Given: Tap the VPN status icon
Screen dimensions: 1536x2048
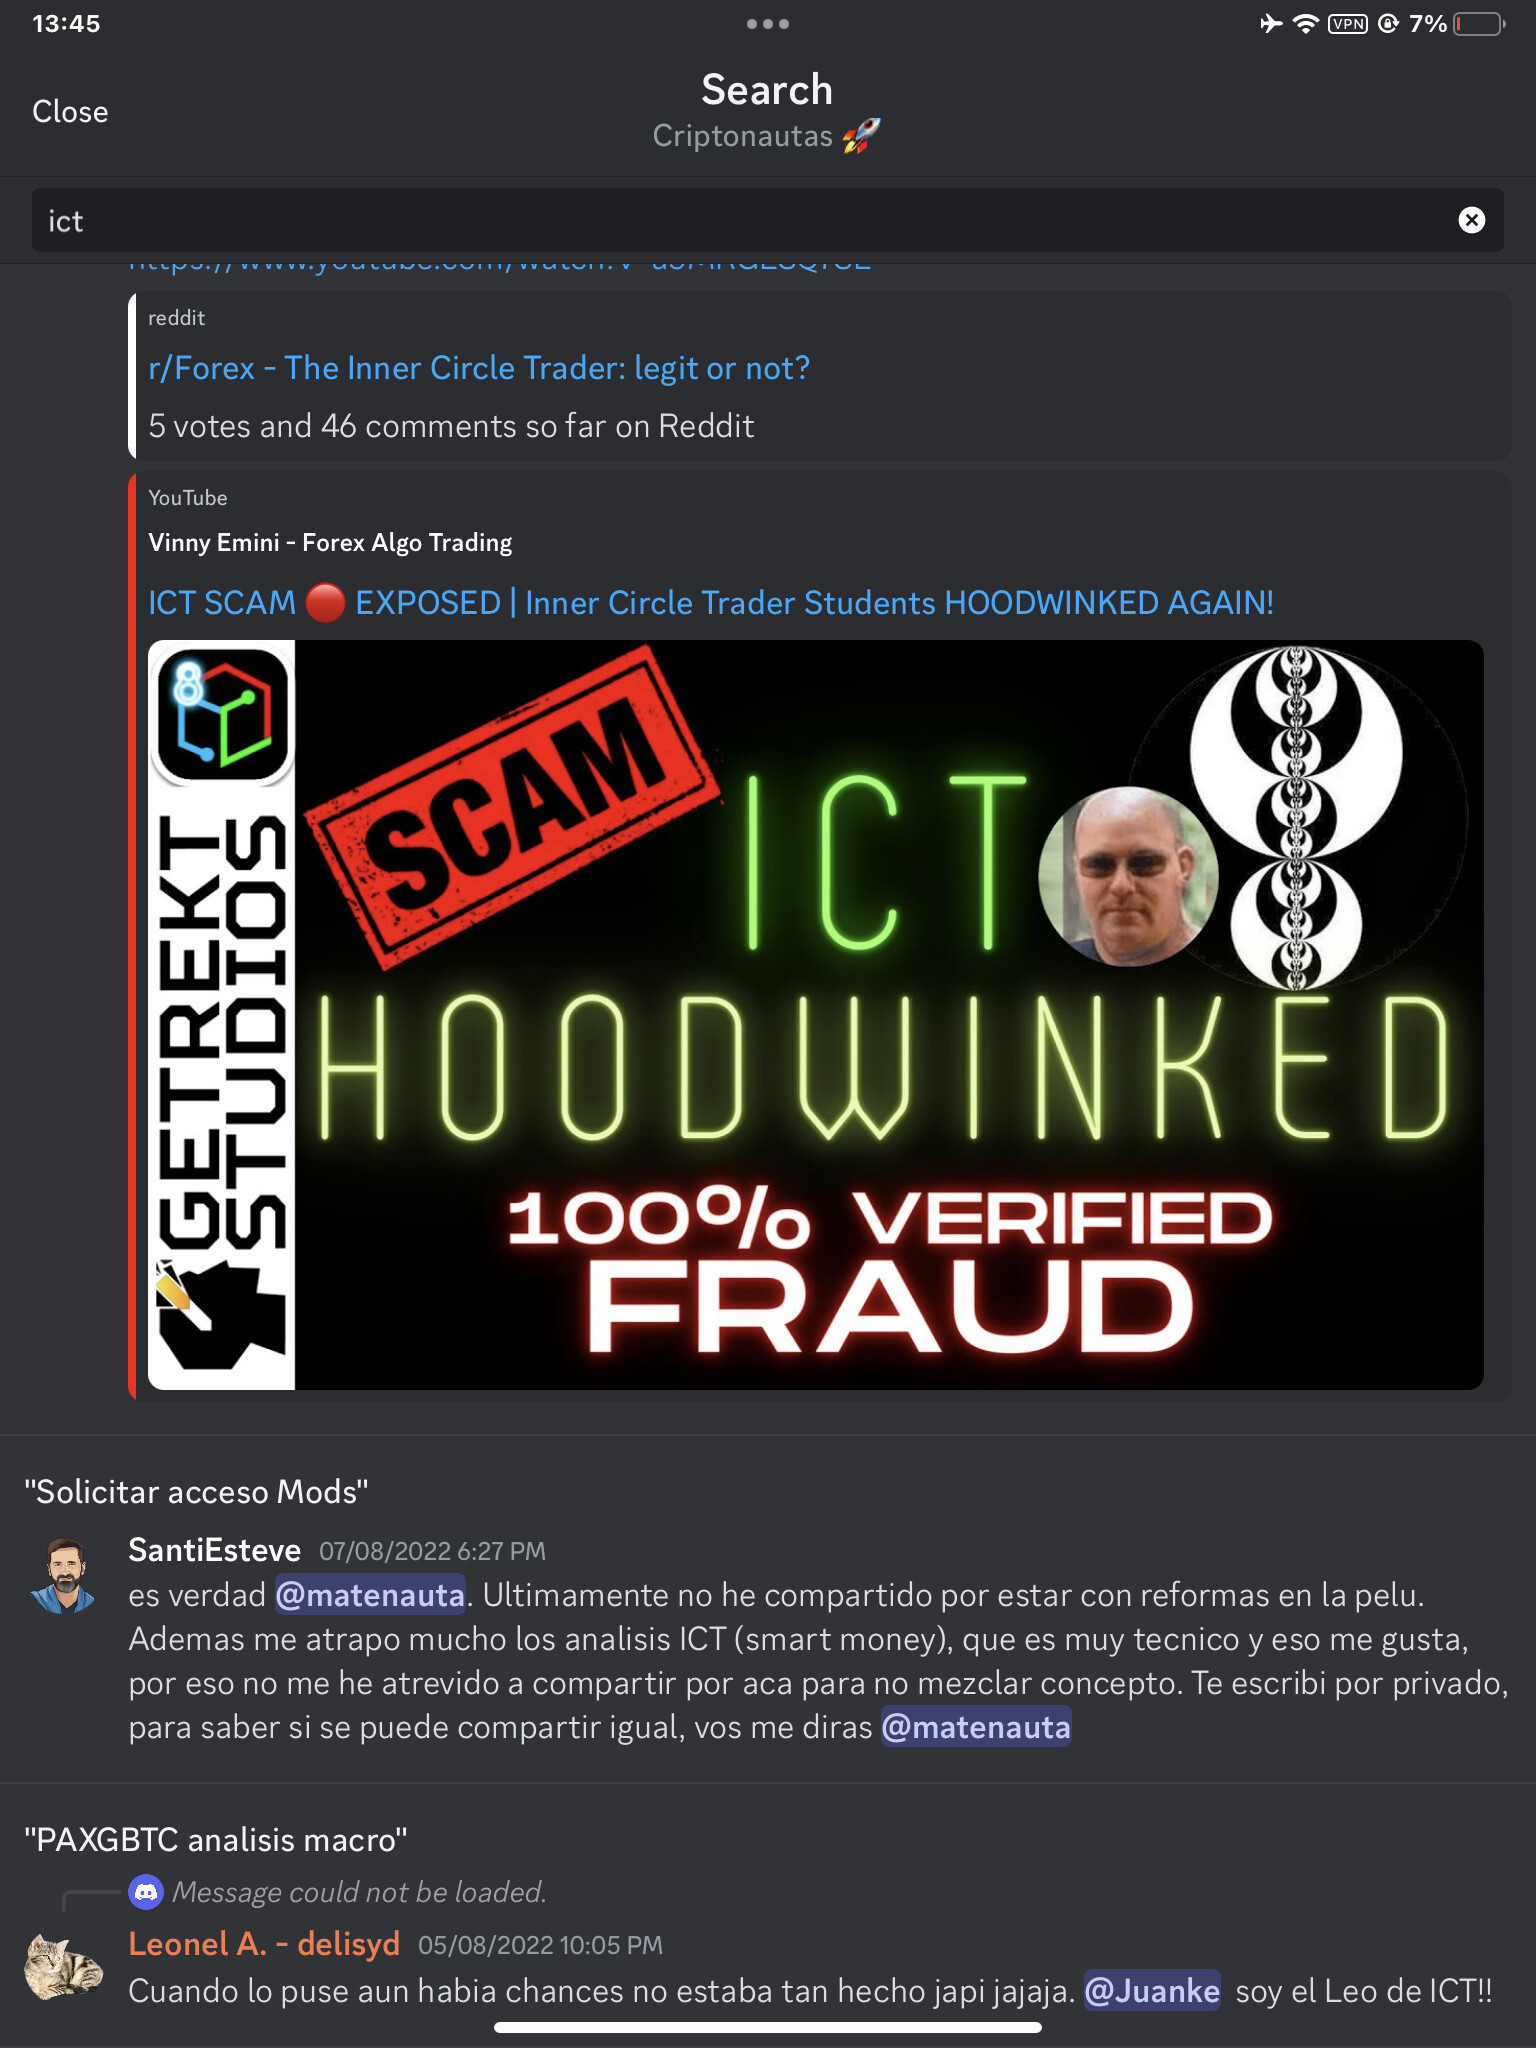Looking at the screenshot, I should coord(1347,24).
